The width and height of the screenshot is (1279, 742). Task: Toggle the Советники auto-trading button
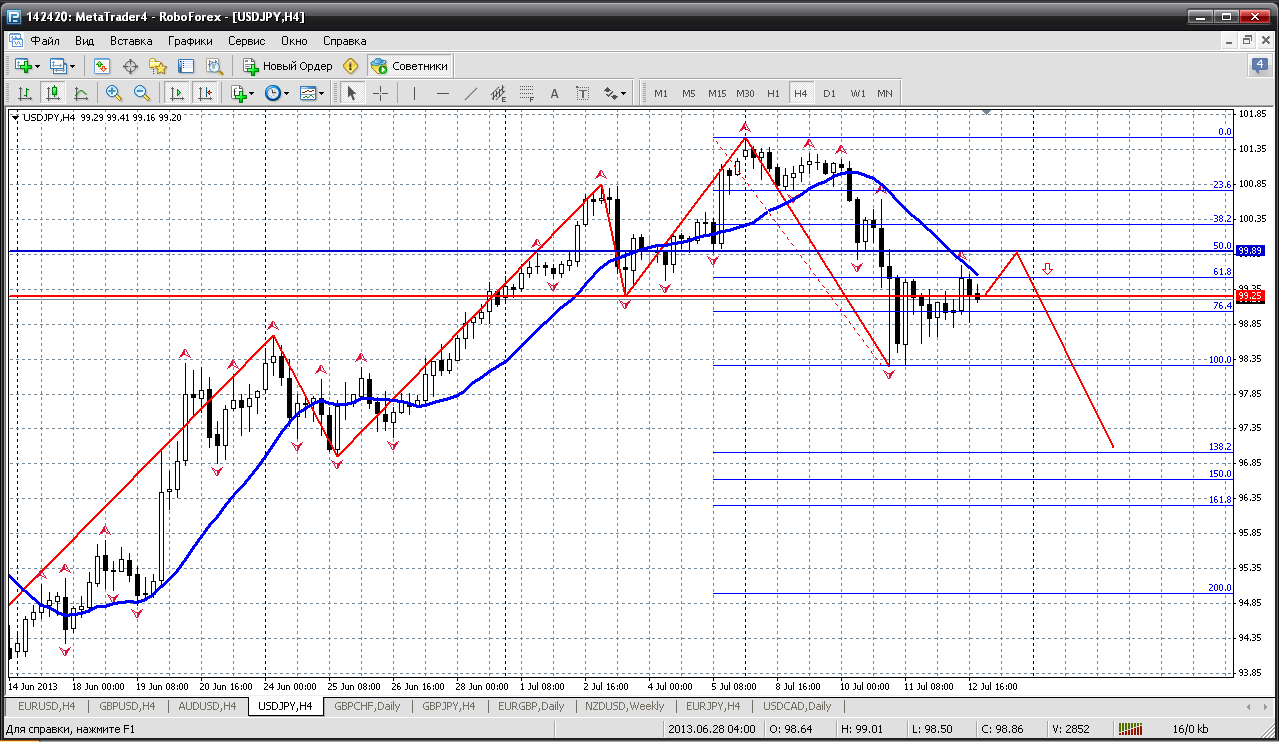[409, 66]
